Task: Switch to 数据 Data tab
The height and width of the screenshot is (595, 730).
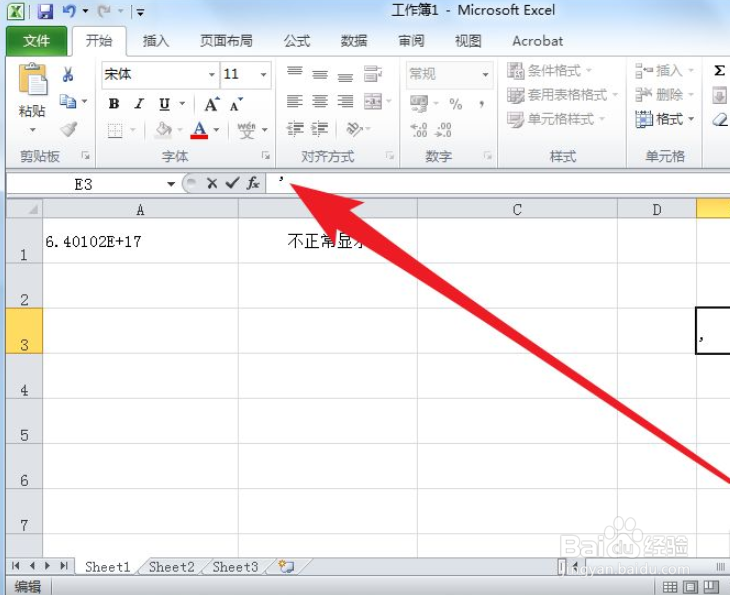Action: [354, 41]
